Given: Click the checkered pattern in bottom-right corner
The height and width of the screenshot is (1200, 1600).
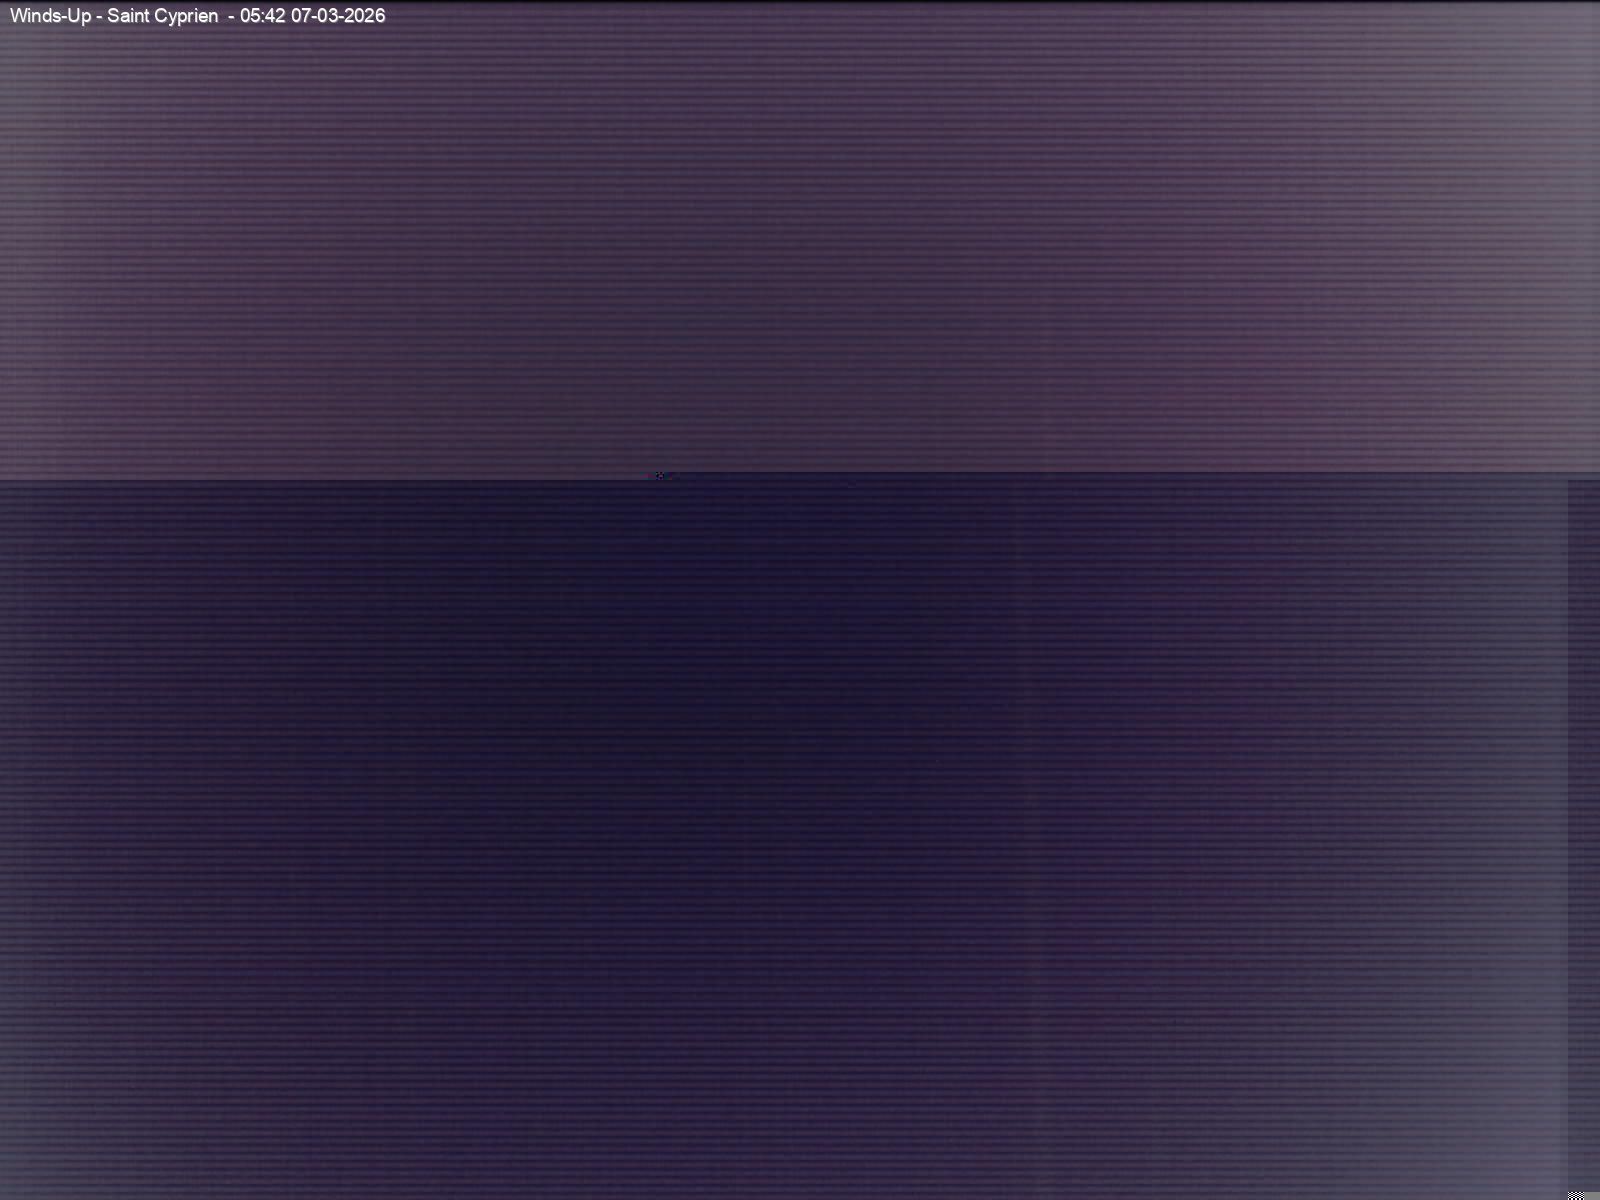Looking at the screenshot, I should (x=1577, y=1195).
